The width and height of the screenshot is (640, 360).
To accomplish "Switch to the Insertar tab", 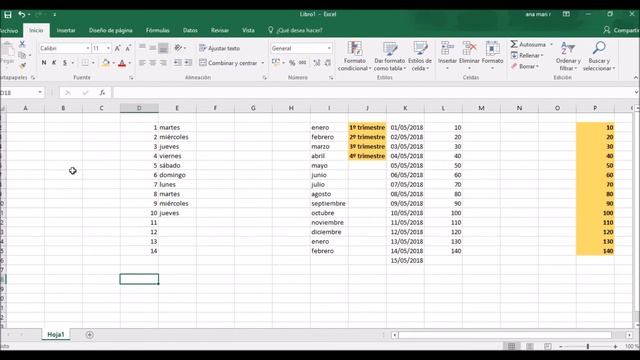I will (66, 30).
